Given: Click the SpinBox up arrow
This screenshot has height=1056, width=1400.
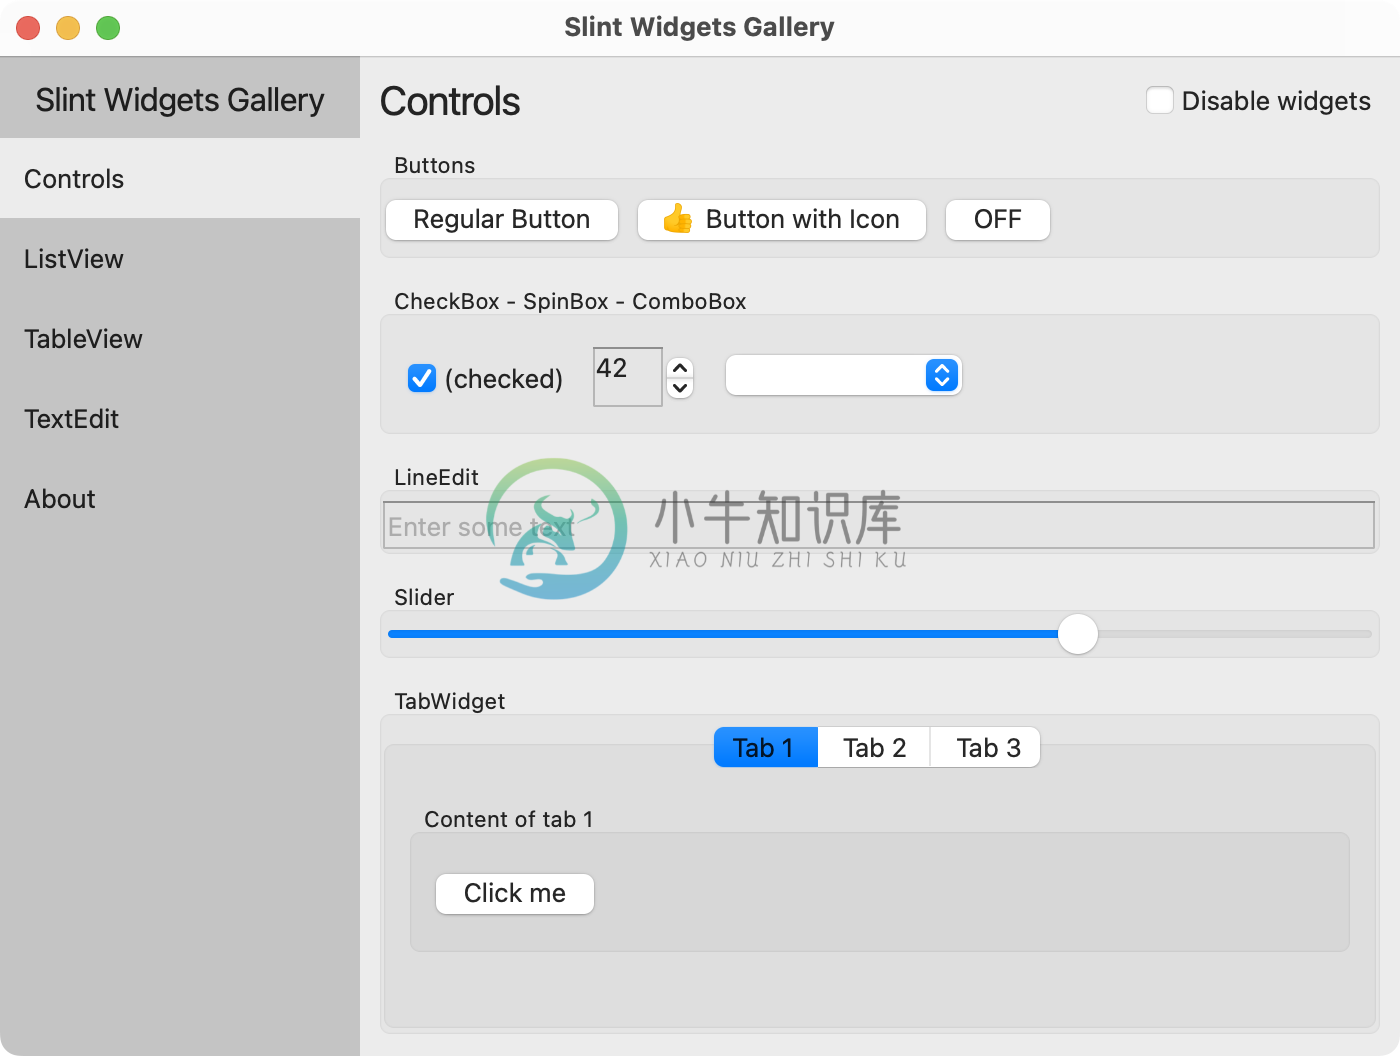Looking at the screenshot, I should pos(679,366).
